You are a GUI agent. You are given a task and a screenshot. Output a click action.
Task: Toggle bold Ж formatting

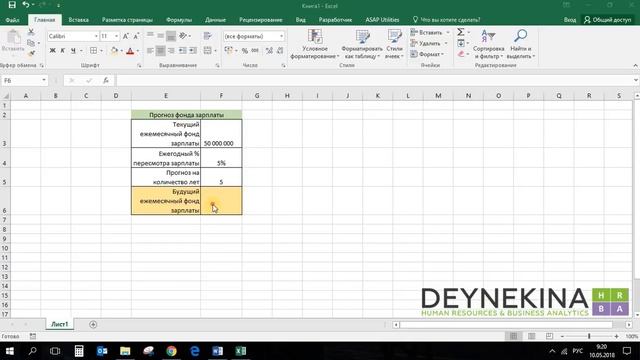(x=52, y=51)
